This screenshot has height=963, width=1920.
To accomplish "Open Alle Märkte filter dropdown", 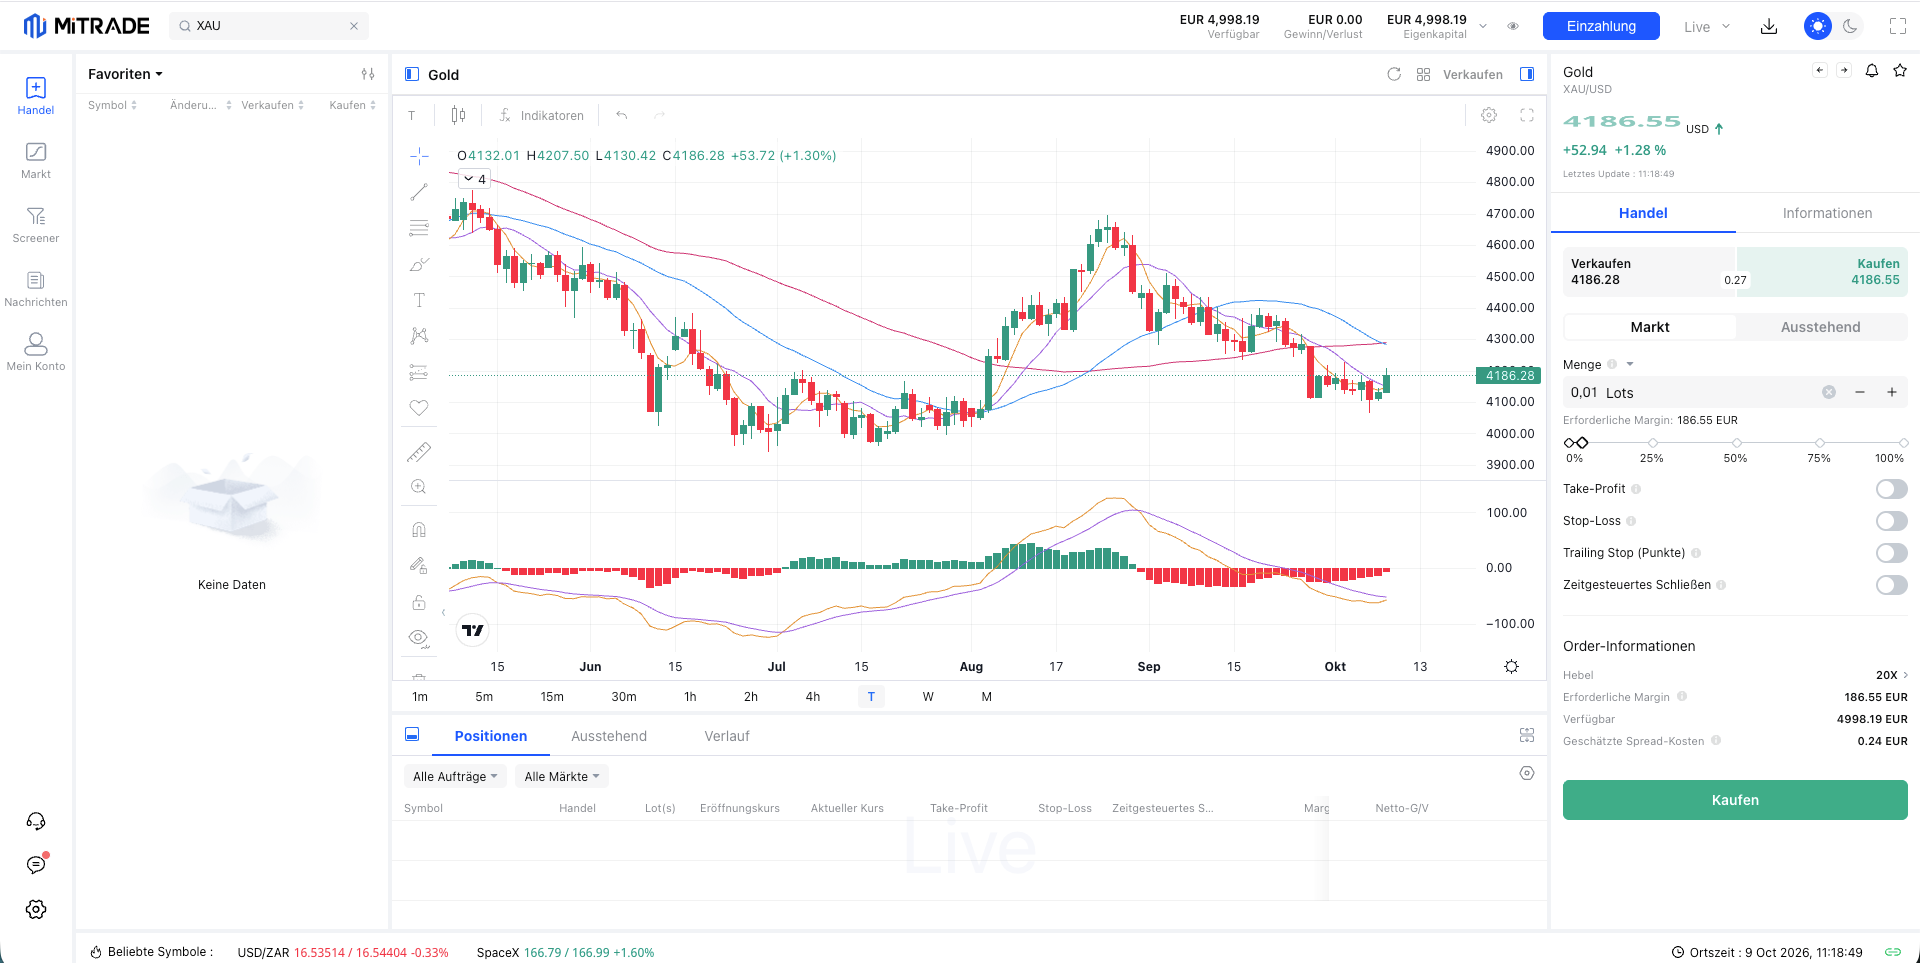I will (562, 777).
